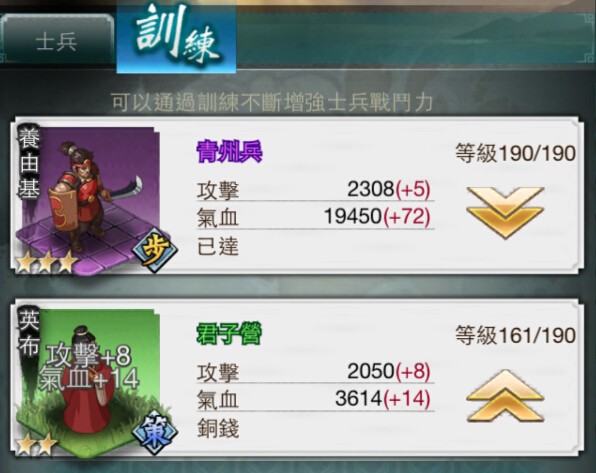Click the 步 infantry type badge
The height and width of the screenshot is (473, 596).
pyautogui.click(x=155, y=250)
